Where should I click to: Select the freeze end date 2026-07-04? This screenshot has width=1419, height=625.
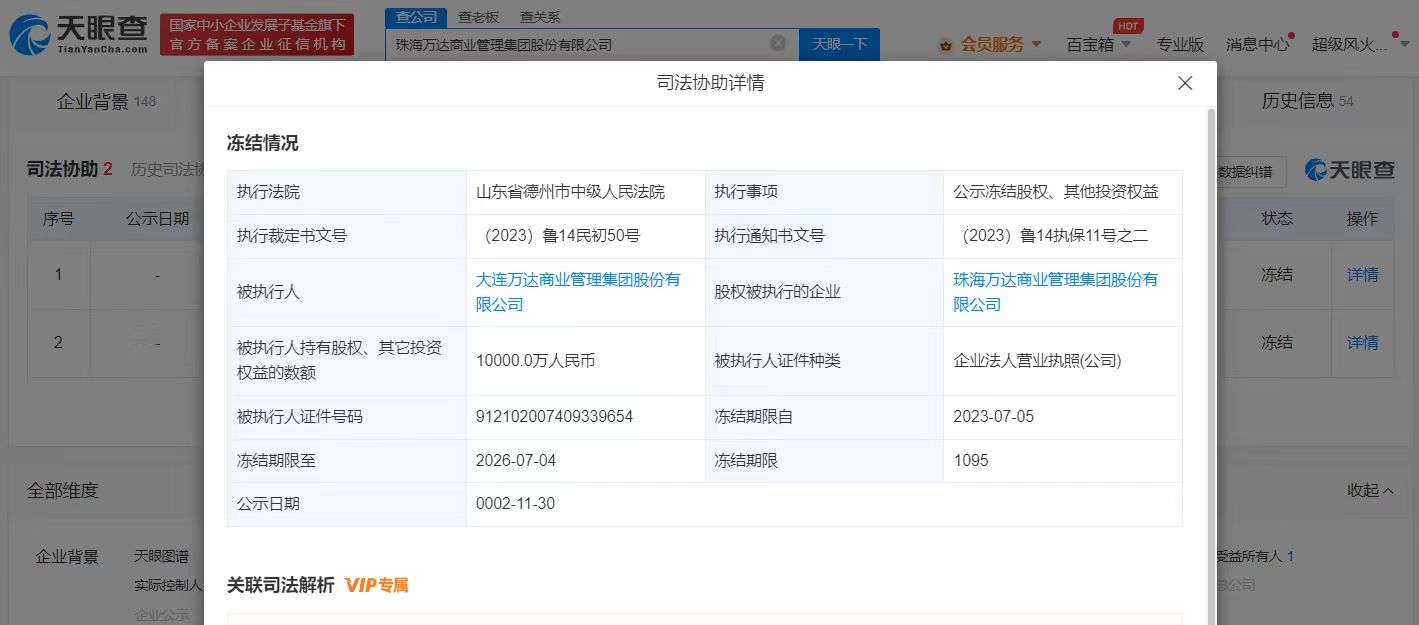516,460
